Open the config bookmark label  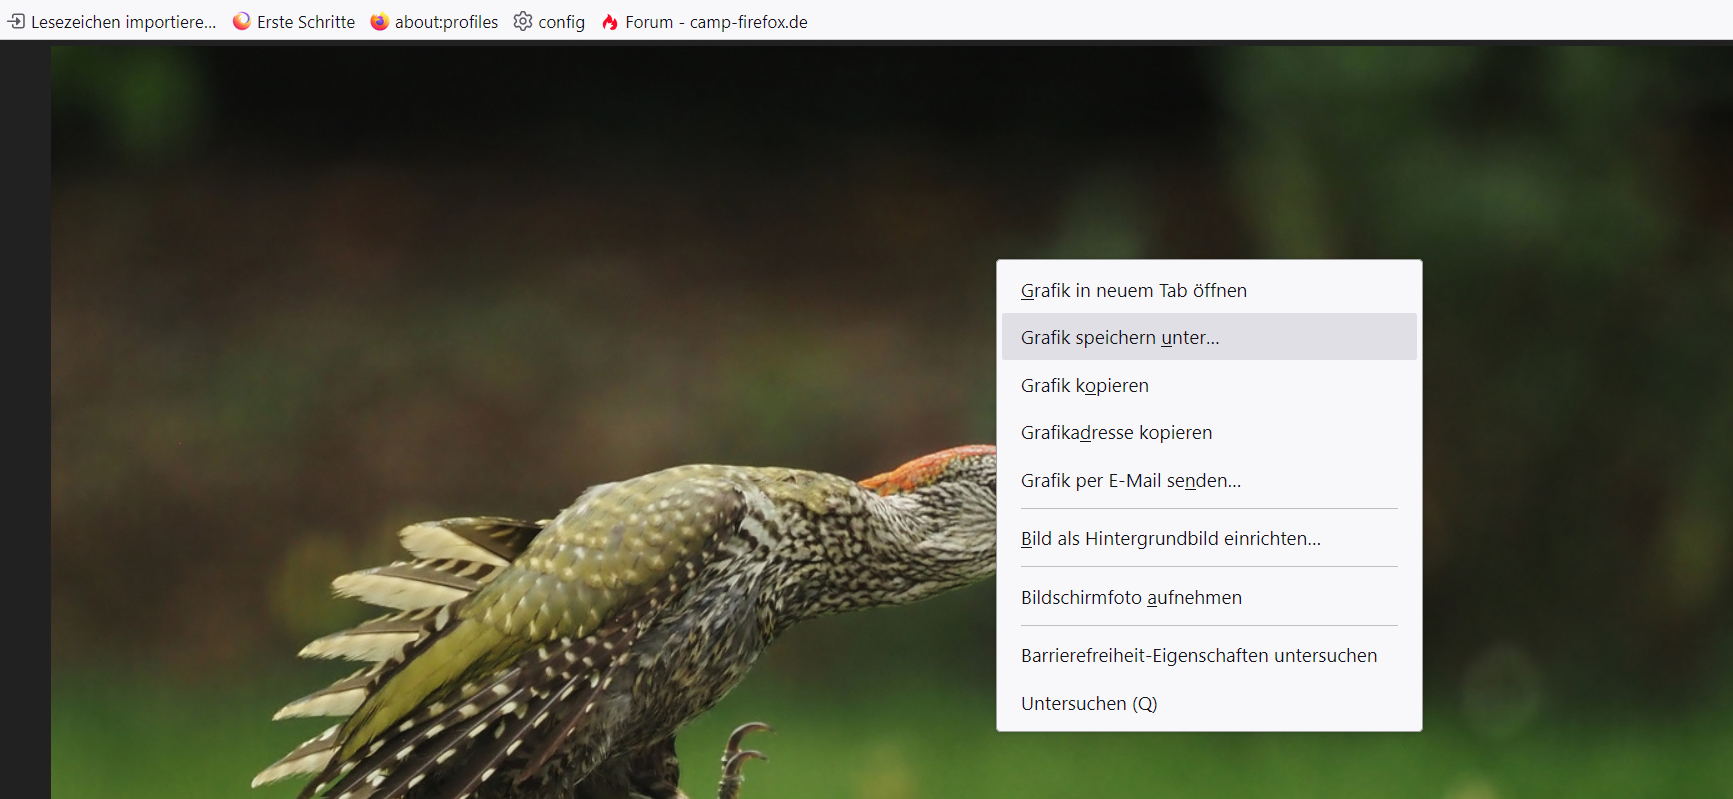coord(561,22)
